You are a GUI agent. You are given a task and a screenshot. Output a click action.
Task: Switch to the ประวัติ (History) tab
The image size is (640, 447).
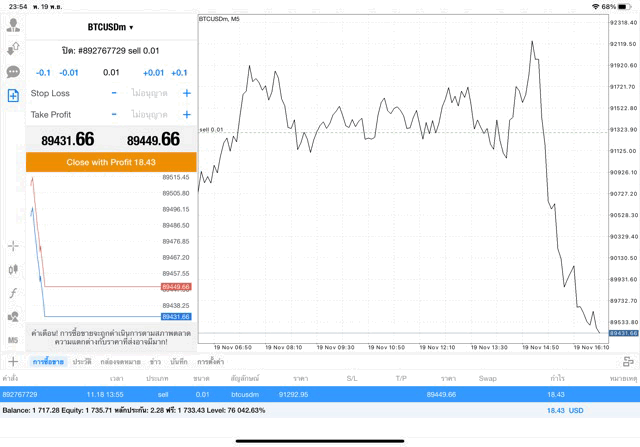(82, 361)
